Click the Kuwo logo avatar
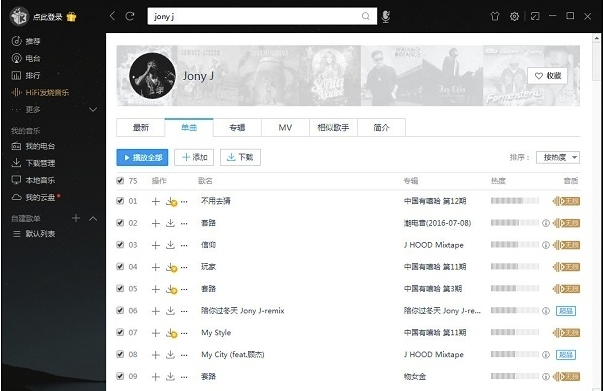603x391 pixels. pos(19,16)
